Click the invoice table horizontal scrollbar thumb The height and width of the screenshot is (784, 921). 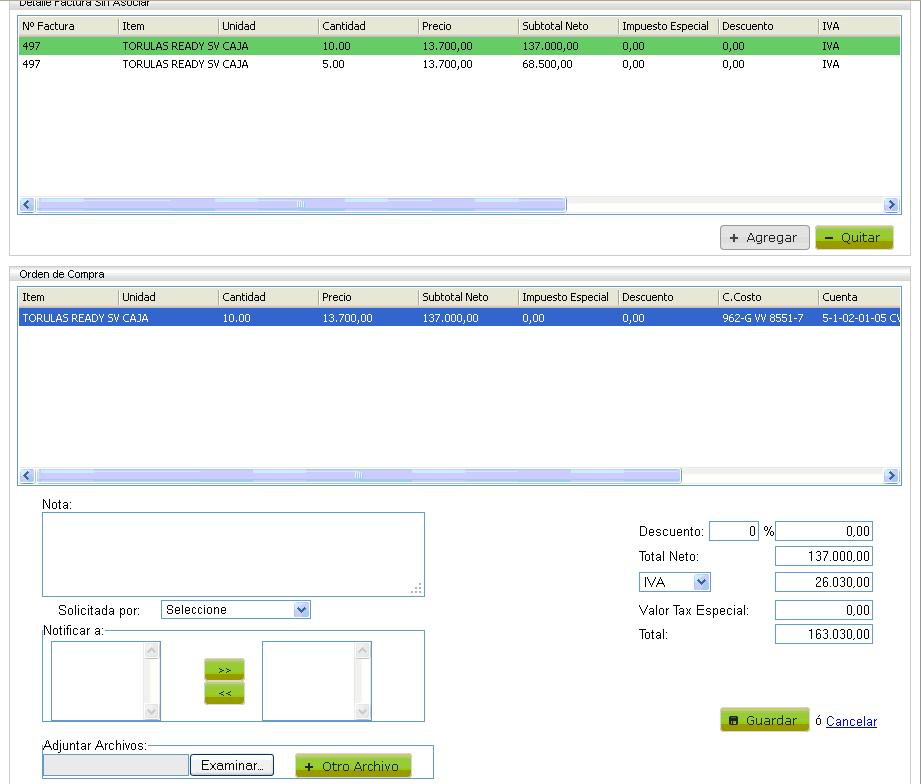(x=301, y=204)
